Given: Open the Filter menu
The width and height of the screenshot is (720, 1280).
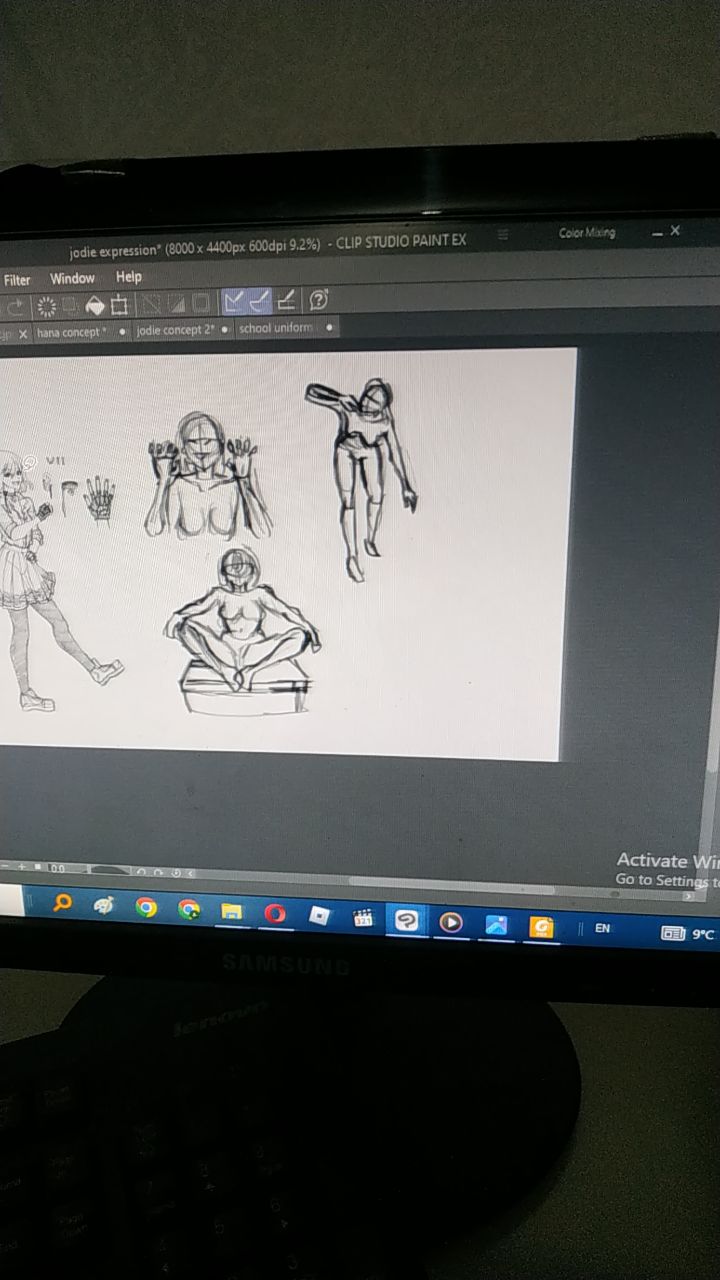Looking at the screenshot, I should pyautogui.click(x=17, y=280).
